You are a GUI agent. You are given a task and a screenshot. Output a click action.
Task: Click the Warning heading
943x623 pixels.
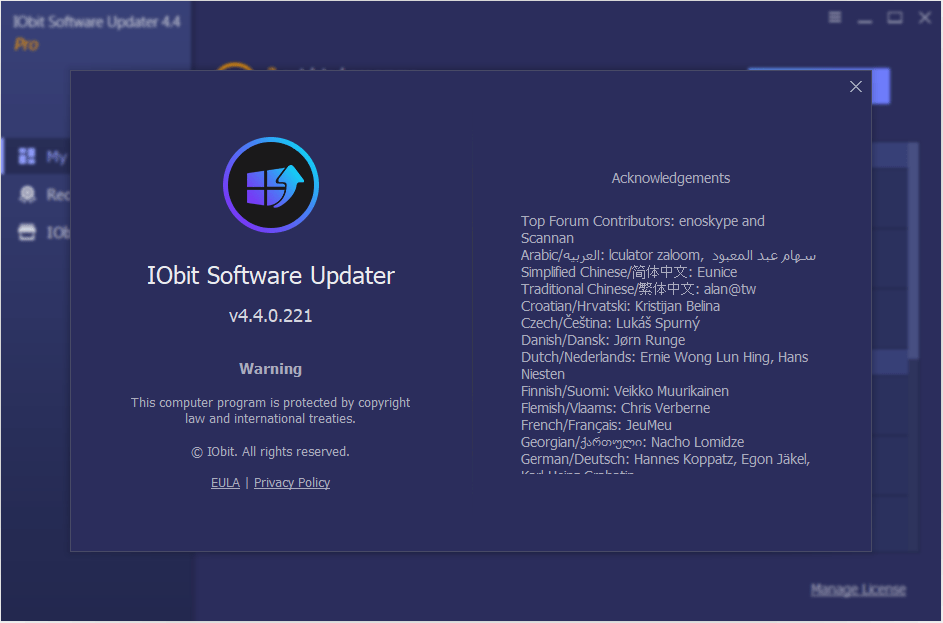(x=271, y=369)
